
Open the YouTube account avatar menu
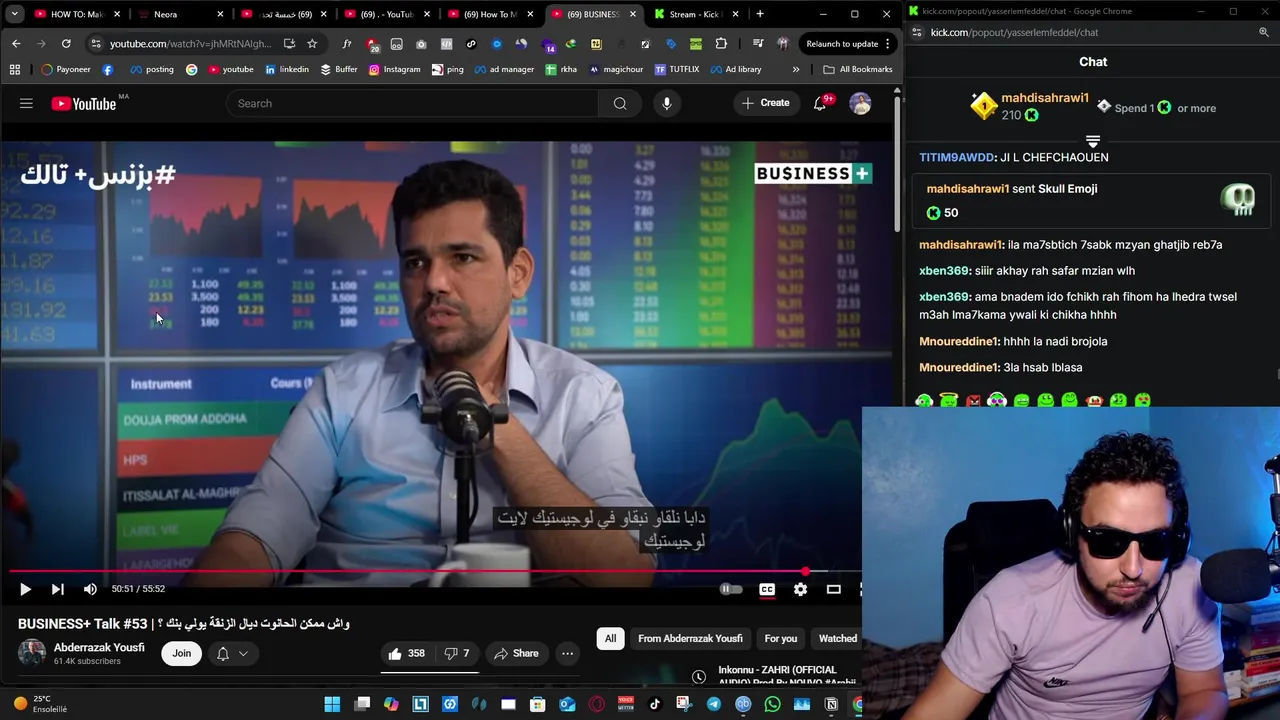click(x=860, y=103)
